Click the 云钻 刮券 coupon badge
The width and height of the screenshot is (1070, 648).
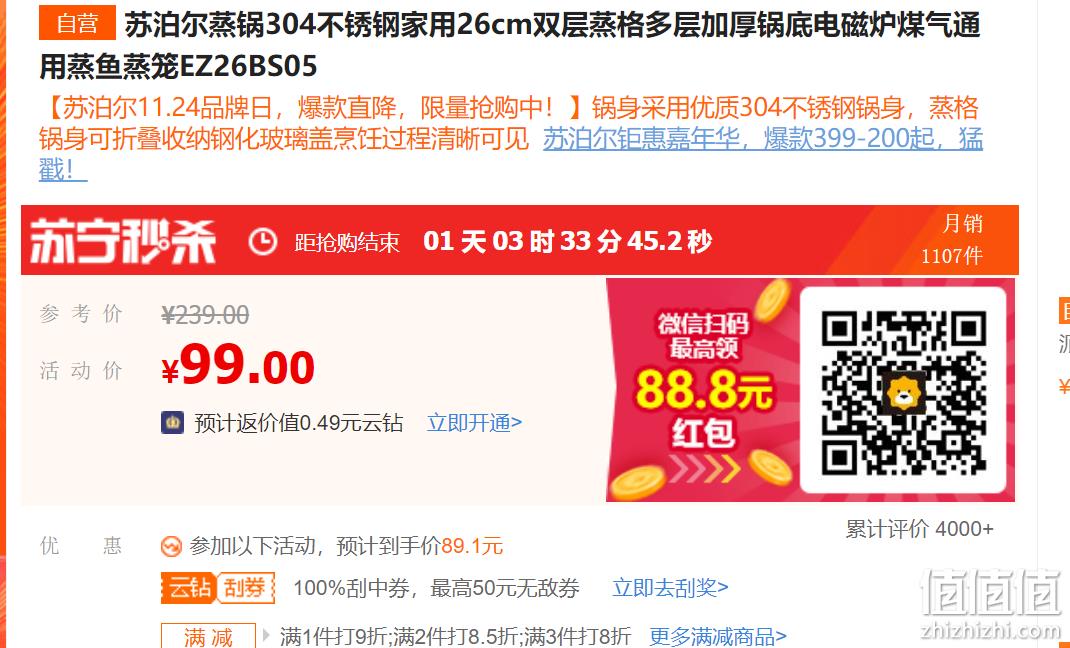click(218, 587)
